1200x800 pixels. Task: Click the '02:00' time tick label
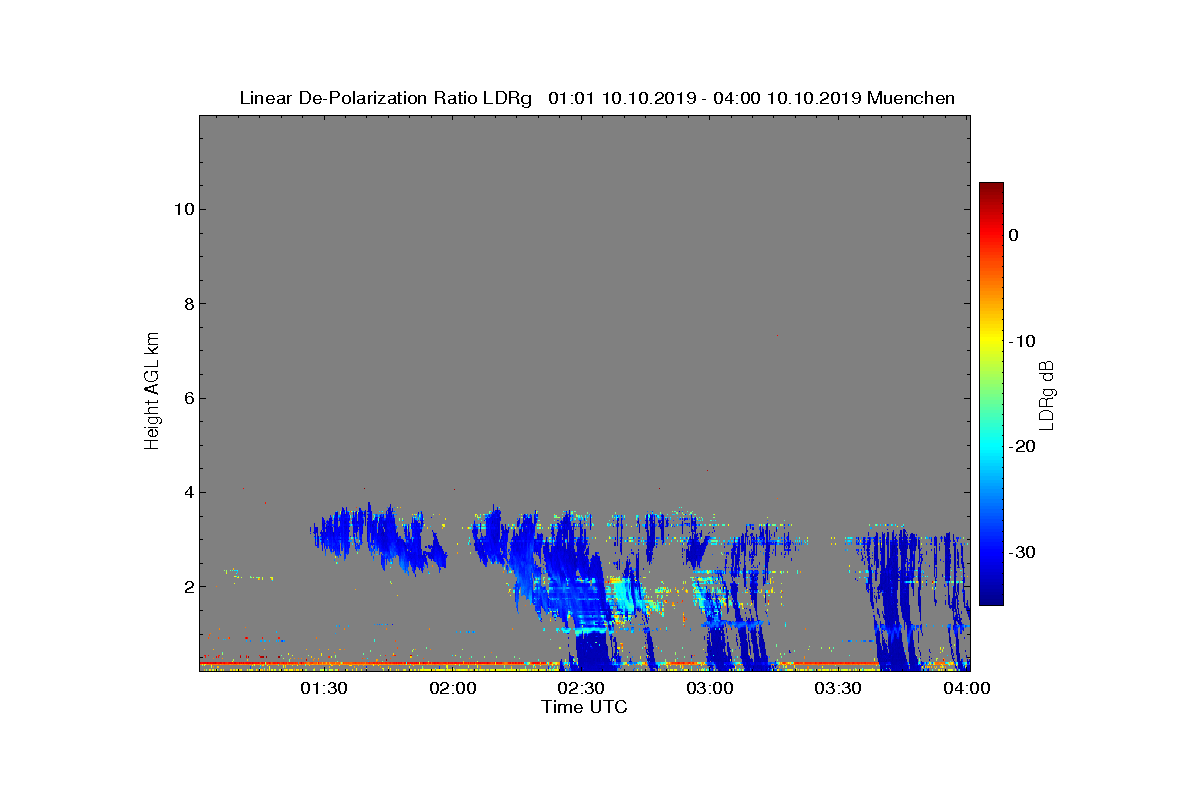click(453, 688)
